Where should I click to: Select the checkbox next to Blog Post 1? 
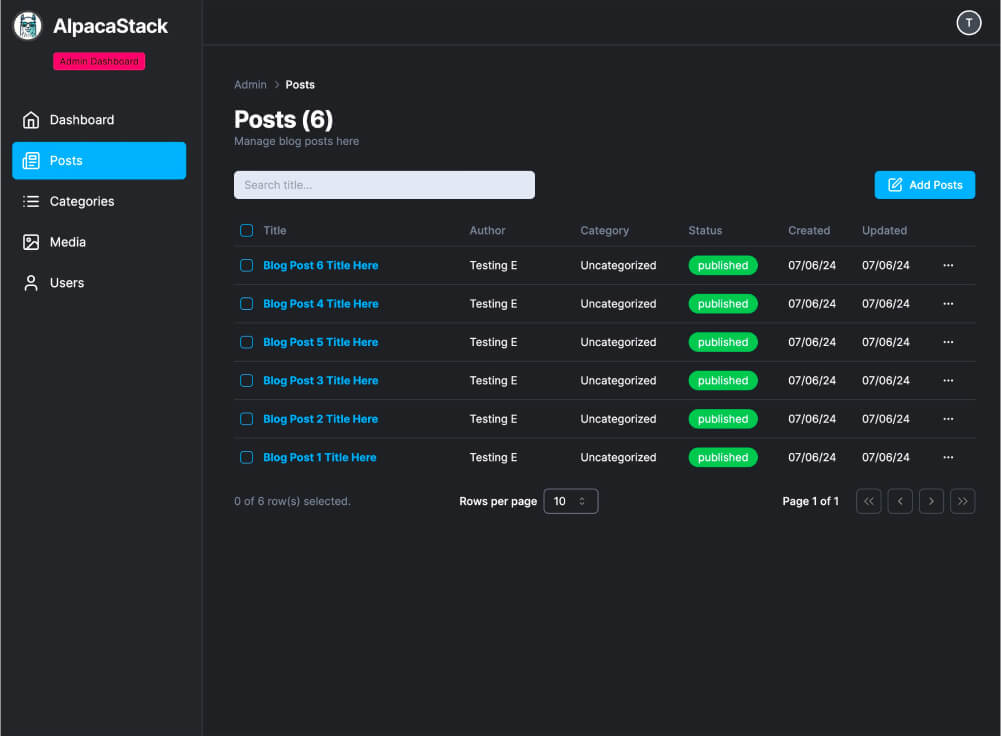pos(246,457)
